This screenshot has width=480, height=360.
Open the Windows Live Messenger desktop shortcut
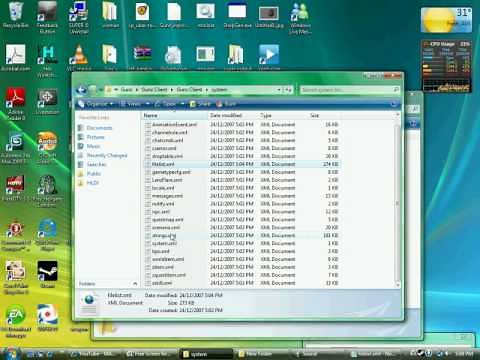pos(300,18)
